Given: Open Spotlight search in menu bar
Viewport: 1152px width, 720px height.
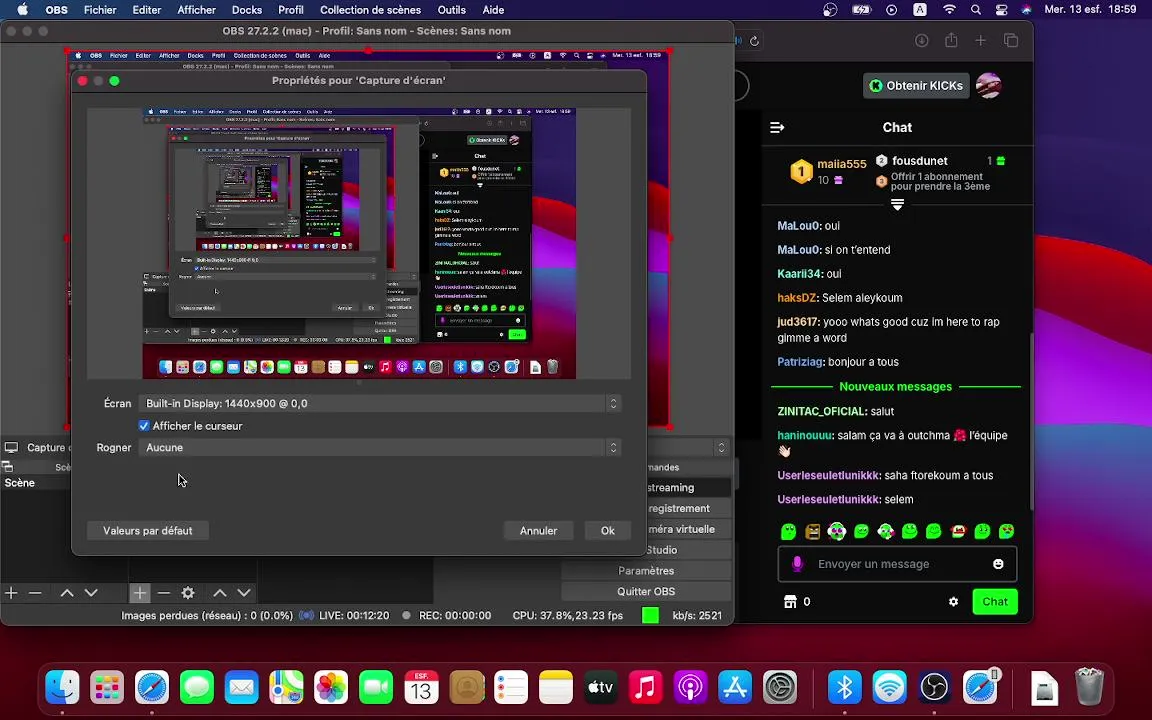Looking at the screenshot, I should pyautogui.click(x=976, y=10).
